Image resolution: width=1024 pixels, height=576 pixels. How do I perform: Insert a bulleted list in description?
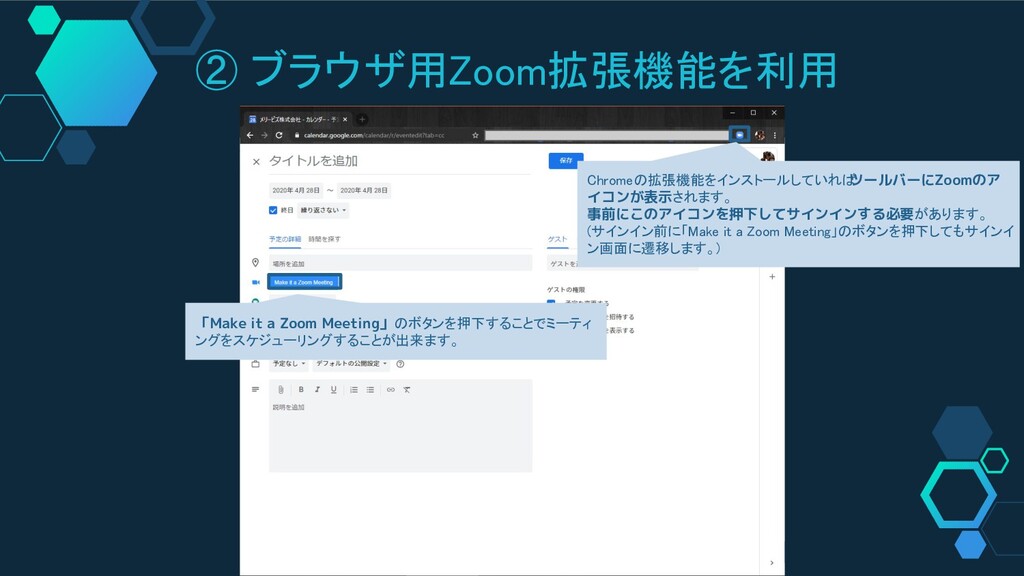pos(370,390)
